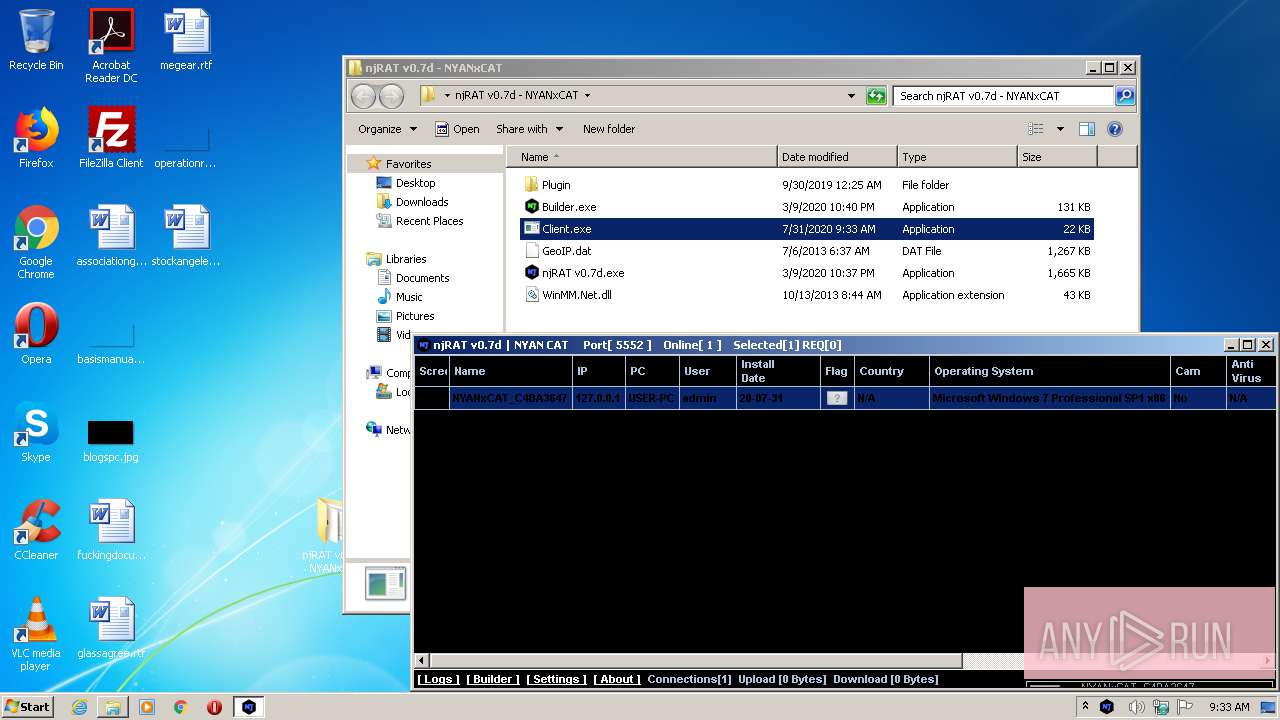Image resolution: width=1280 pixels, height=720 pixels.
Task: Sort files by Name column
Action: [642, 157]
